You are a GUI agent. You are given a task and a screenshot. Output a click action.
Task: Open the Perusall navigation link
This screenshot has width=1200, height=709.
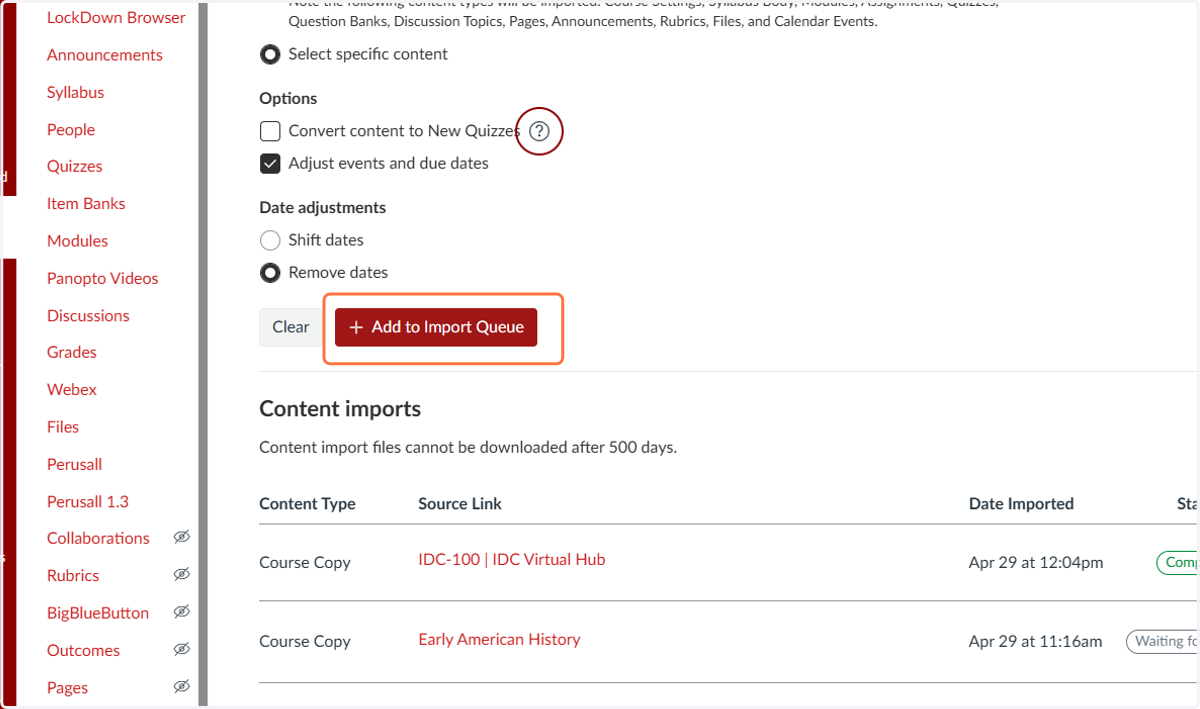tap(75, 464)
